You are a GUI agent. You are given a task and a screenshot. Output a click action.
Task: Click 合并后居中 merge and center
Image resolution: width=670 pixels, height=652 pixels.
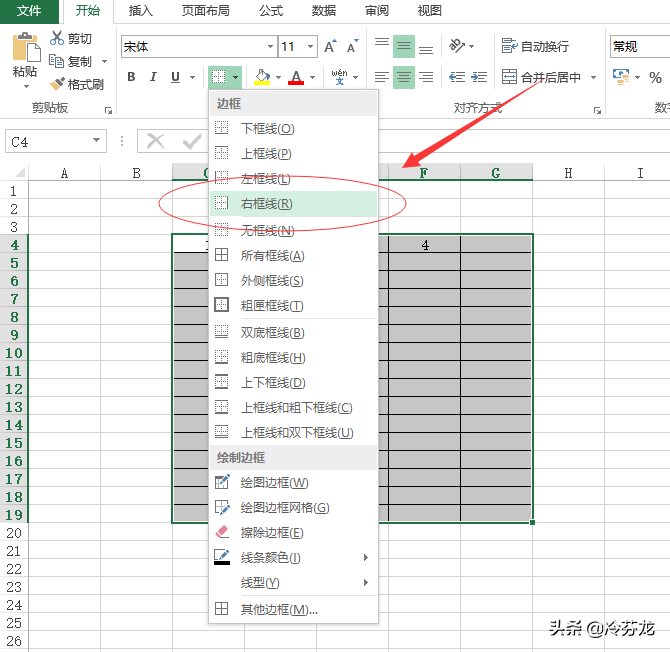tap(541, 77)
